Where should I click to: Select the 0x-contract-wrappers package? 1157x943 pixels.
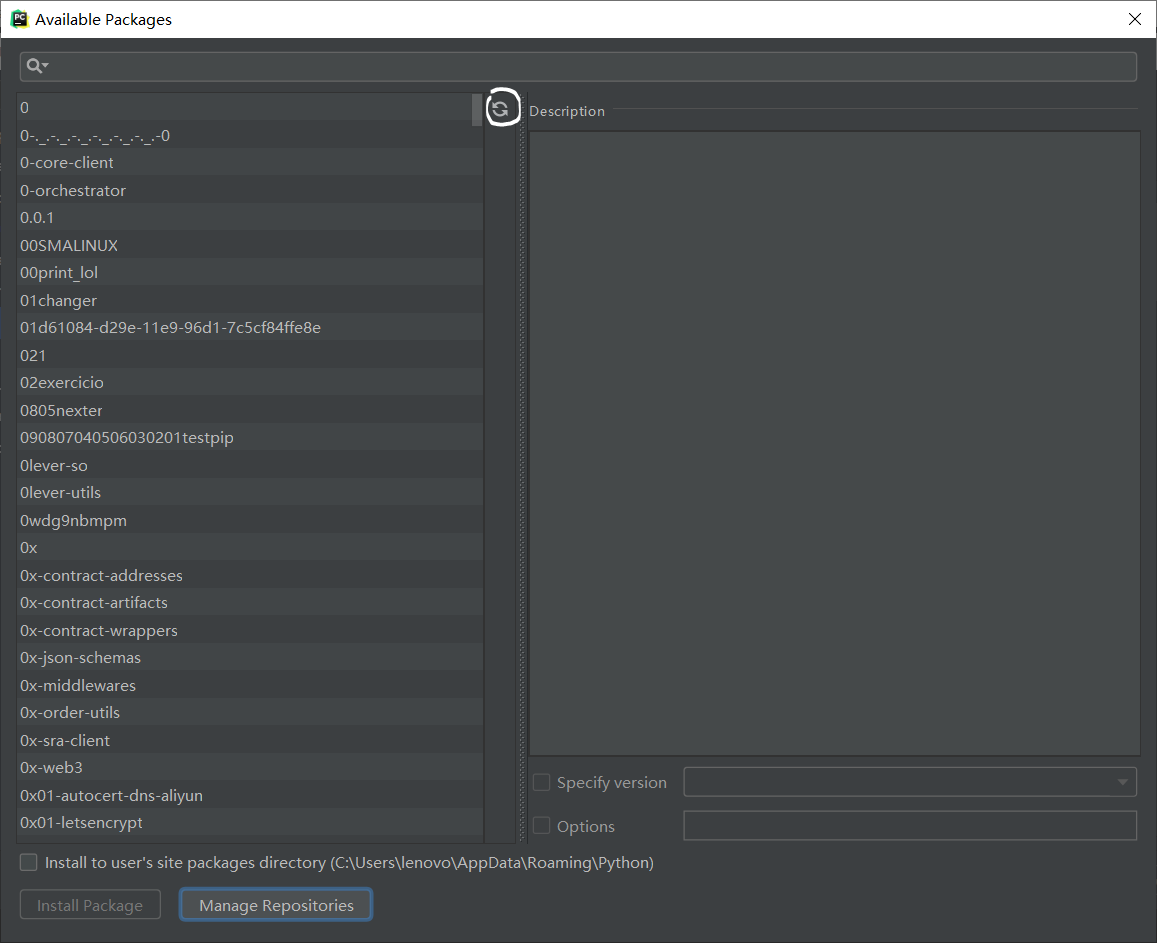coord(250,630)
